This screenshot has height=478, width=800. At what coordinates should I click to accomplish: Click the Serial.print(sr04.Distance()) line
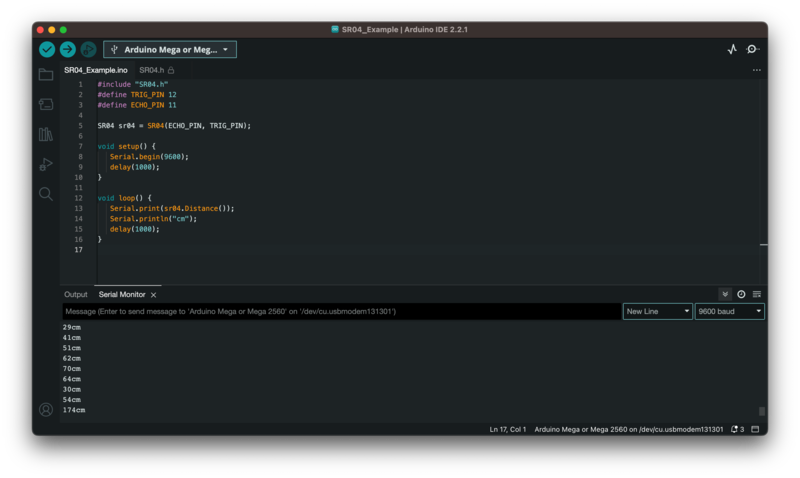tap(172, 208)
